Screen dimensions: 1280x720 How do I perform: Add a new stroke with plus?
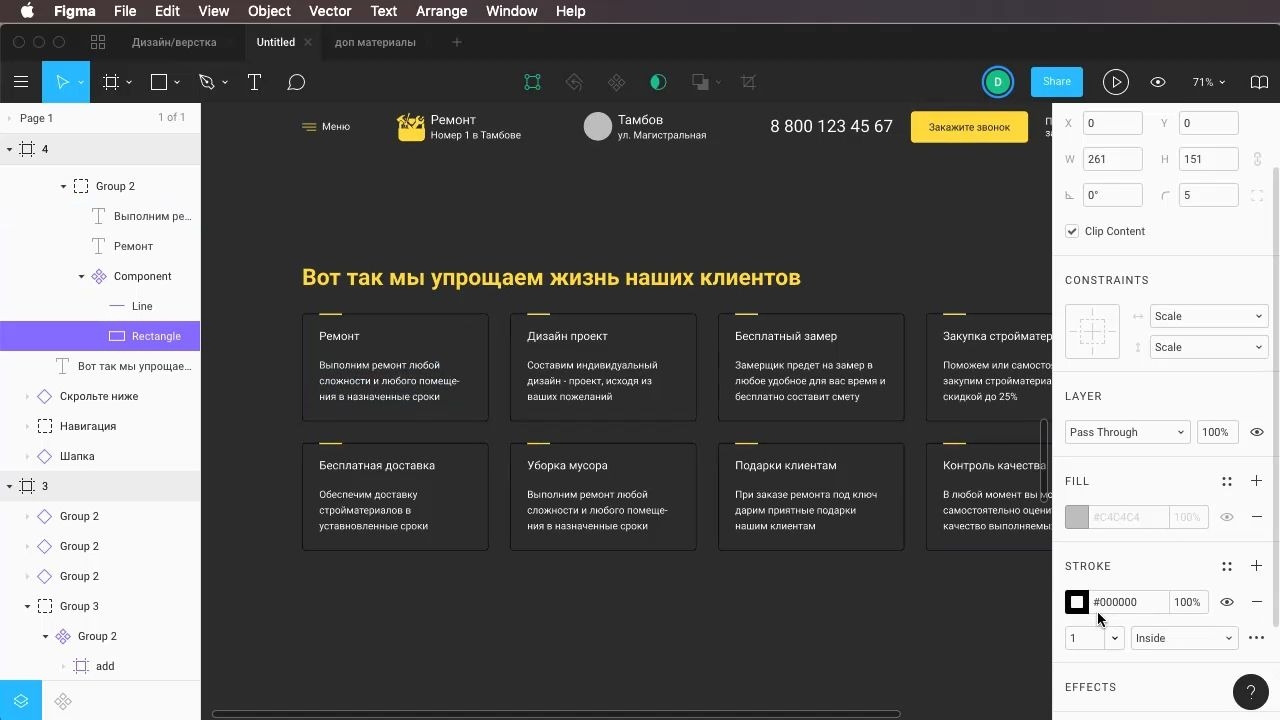1257,566
